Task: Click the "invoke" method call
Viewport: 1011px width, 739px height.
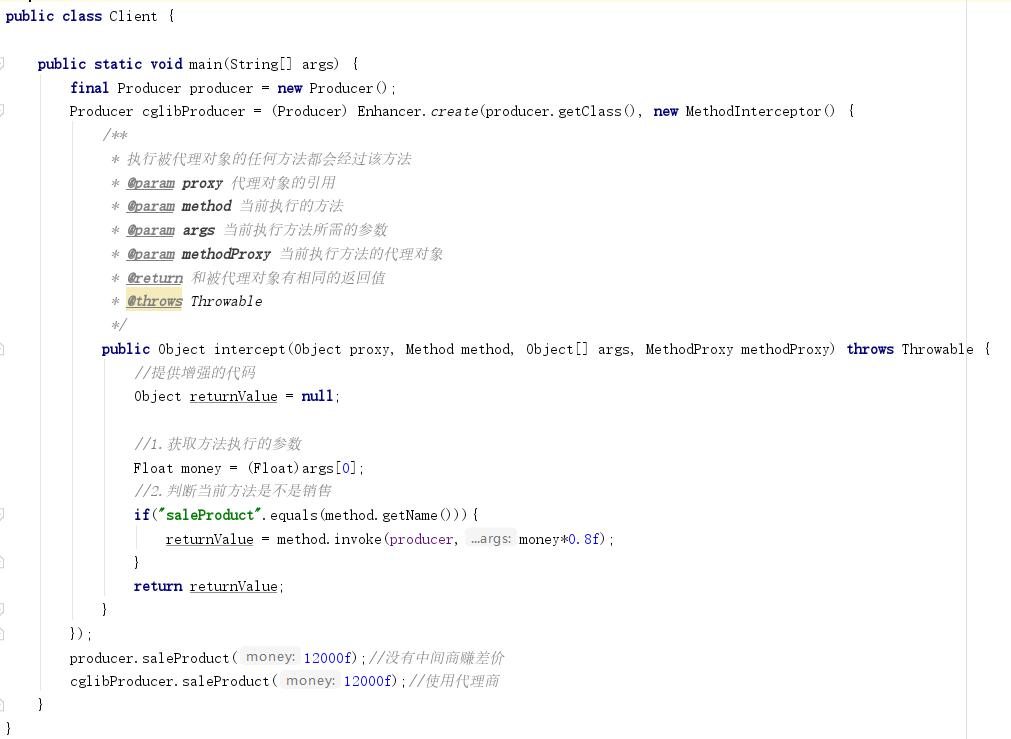Action: (358, 539)
